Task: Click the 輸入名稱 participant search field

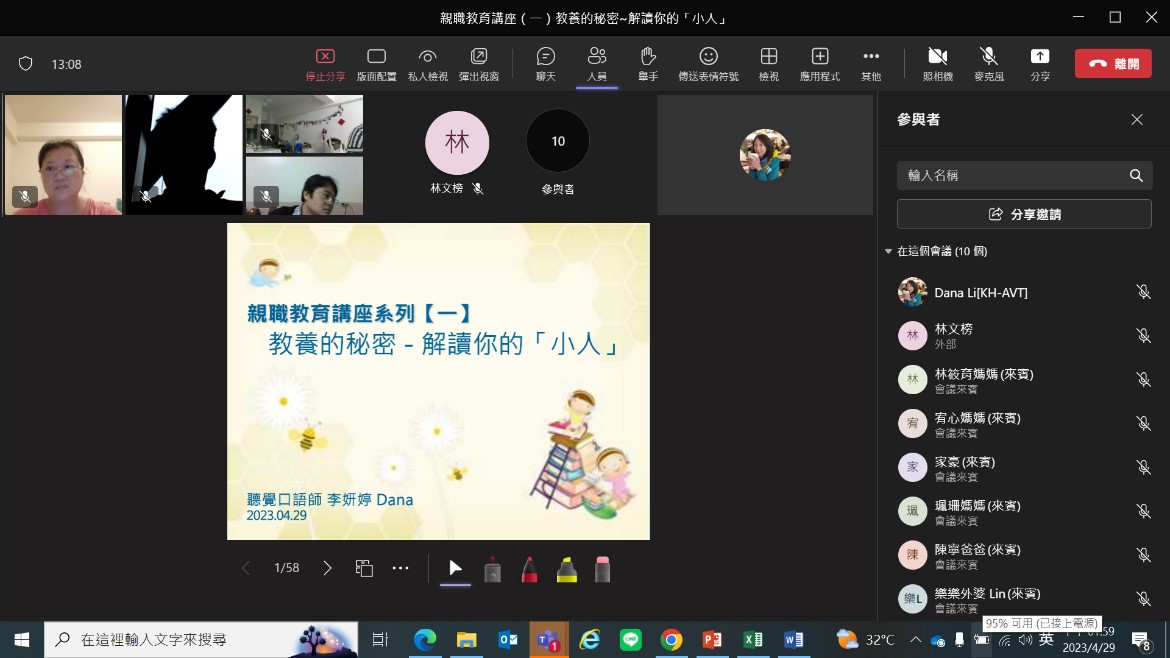Action: pyautogui.click(x=1010, y=175)
